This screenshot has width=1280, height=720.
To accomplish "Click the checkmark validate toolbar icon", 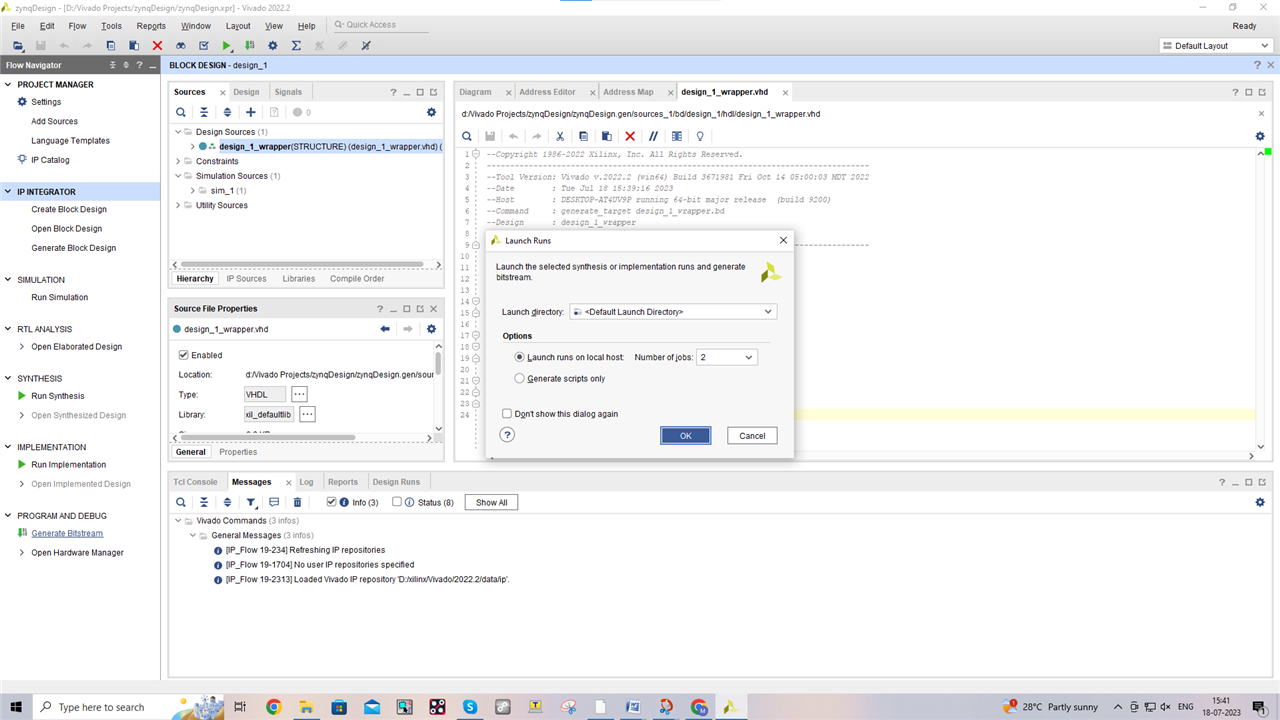I will click(204, 46).
